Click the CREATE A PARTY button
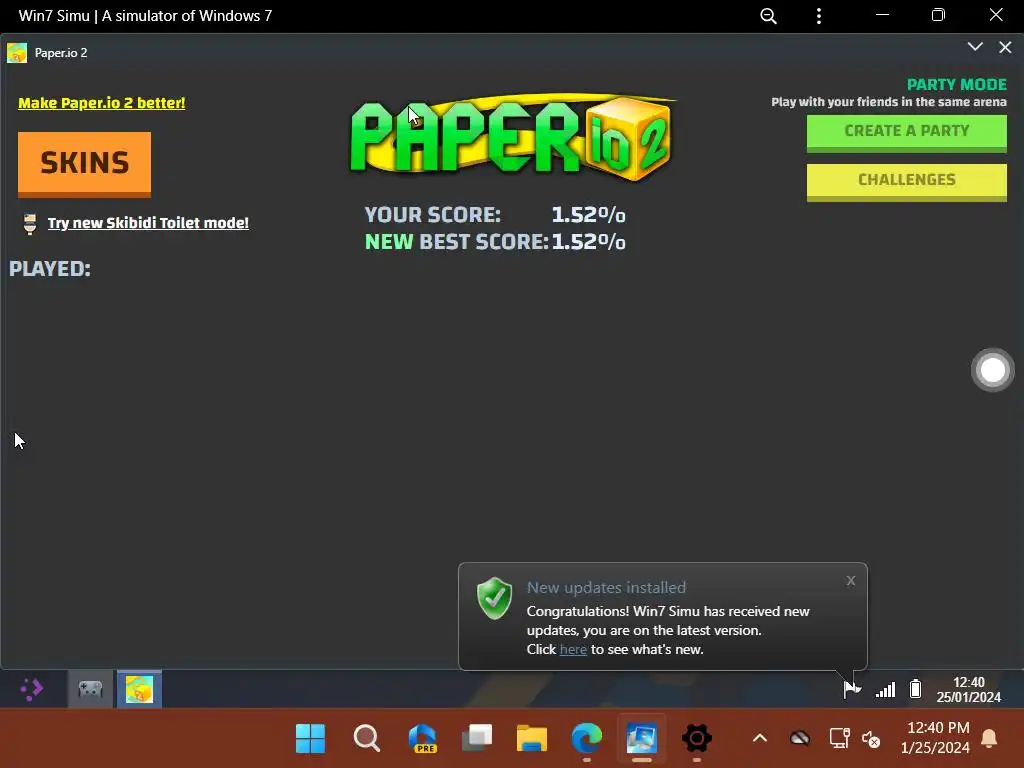1024x768 pixels. pos(906,133)
